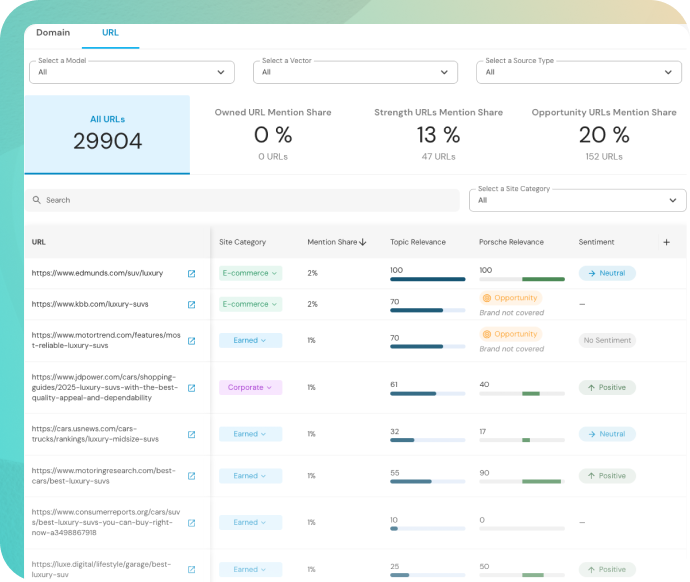The height and width of the screenshot is (582, 690).
Task: Click the https://www.edmunds.com/suv/luxury URL
Action: coord(97,273)
